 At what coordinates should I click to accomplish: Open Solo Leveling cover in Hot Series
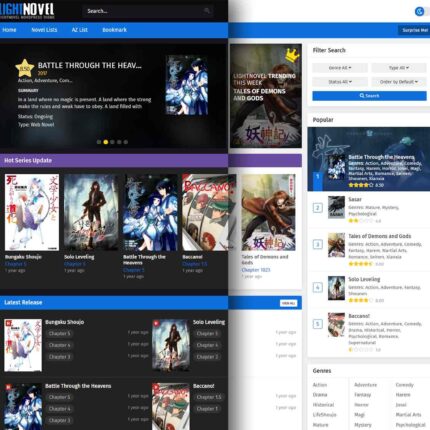(x=91, y=212)
